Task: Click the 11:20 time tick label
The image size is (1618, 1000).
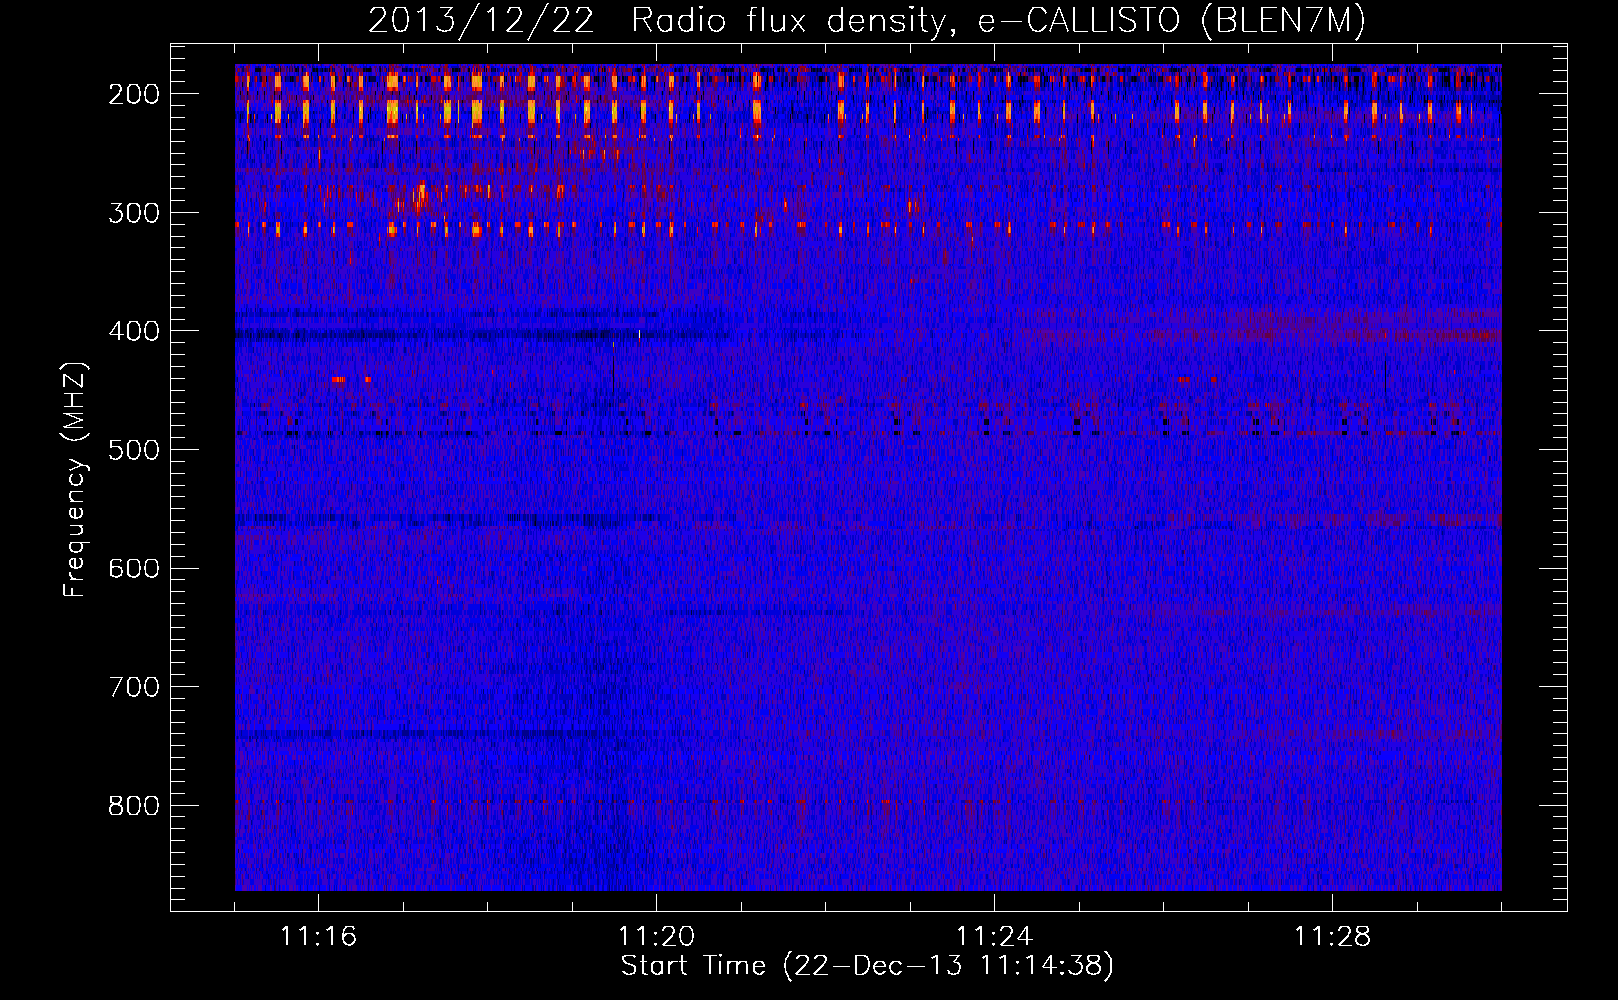Action: pyautogui.click(x=656, y=937)
